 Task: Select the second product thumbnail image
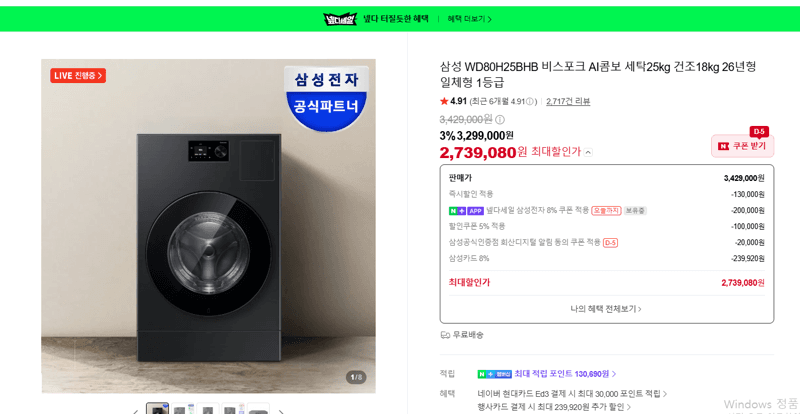point(183,408)
